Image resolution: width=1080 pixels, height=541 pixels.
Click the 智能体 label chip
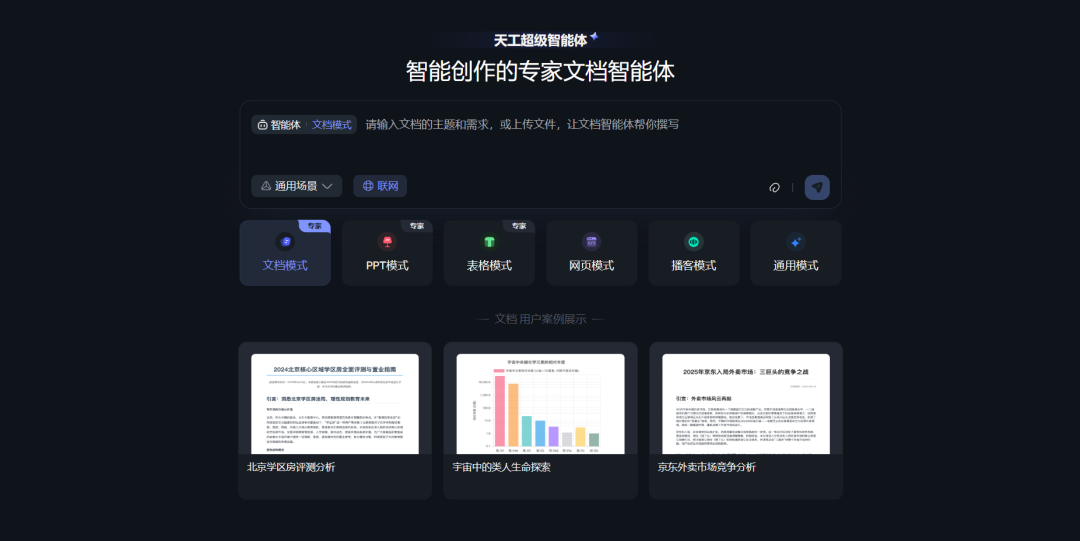[280, 125]
